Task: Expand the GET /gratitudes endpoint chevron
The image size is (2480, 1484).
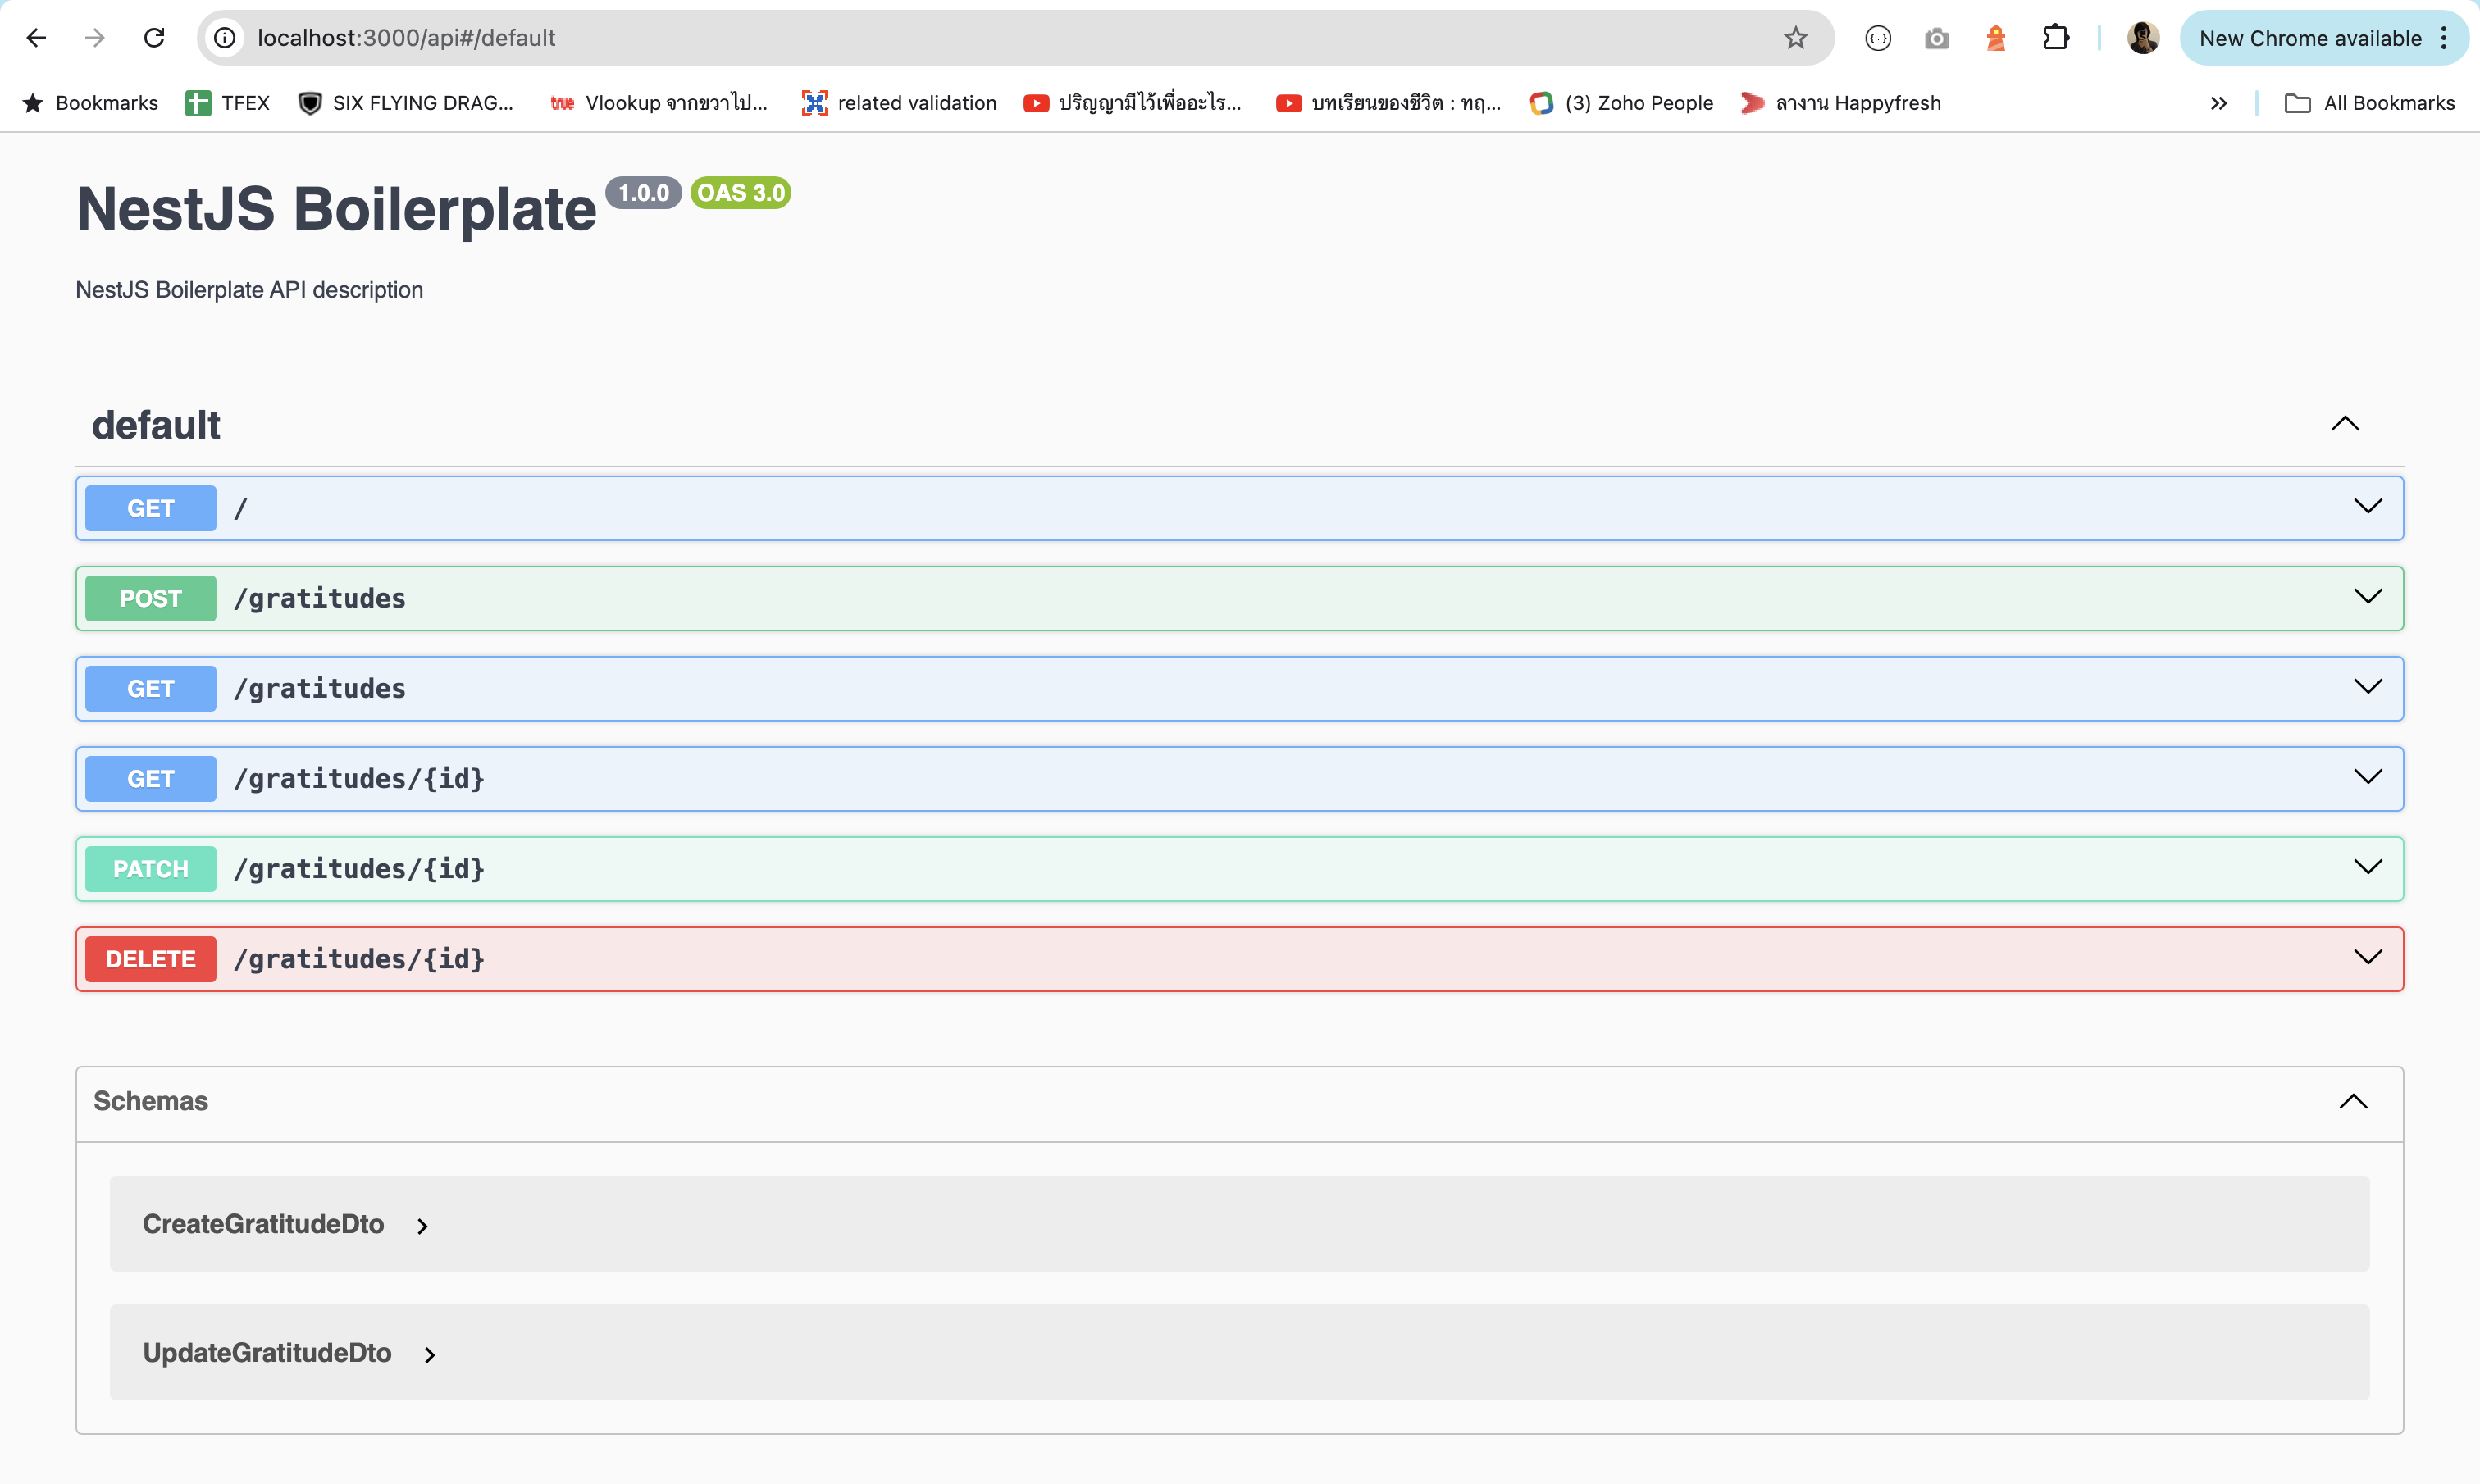Action: click(x=2368, y=686)
